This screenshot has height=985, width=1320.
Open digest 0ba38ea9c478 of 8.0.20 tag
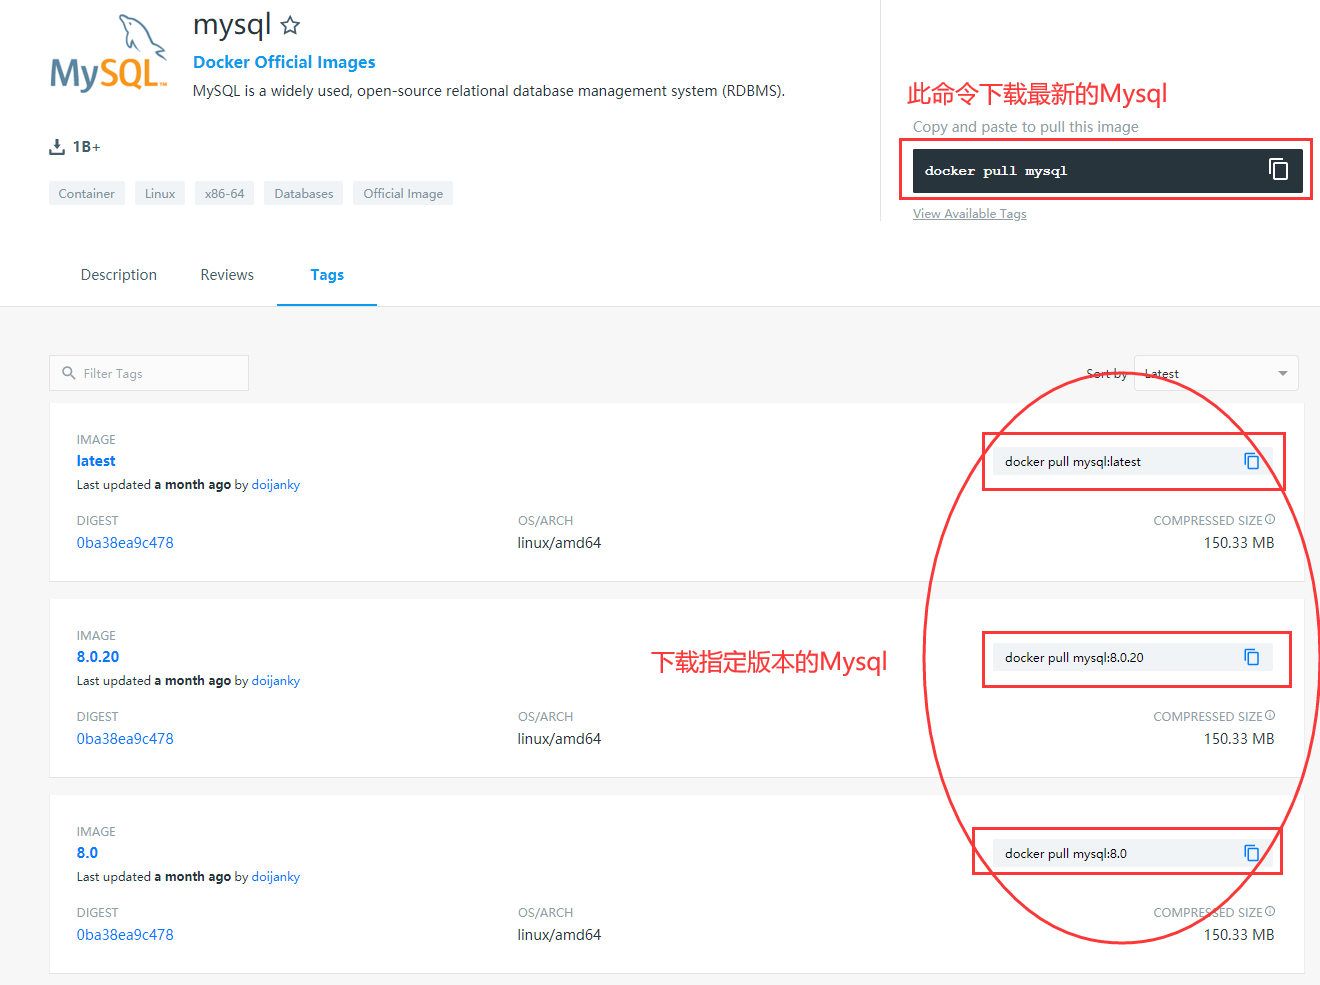tap(125, 739)
